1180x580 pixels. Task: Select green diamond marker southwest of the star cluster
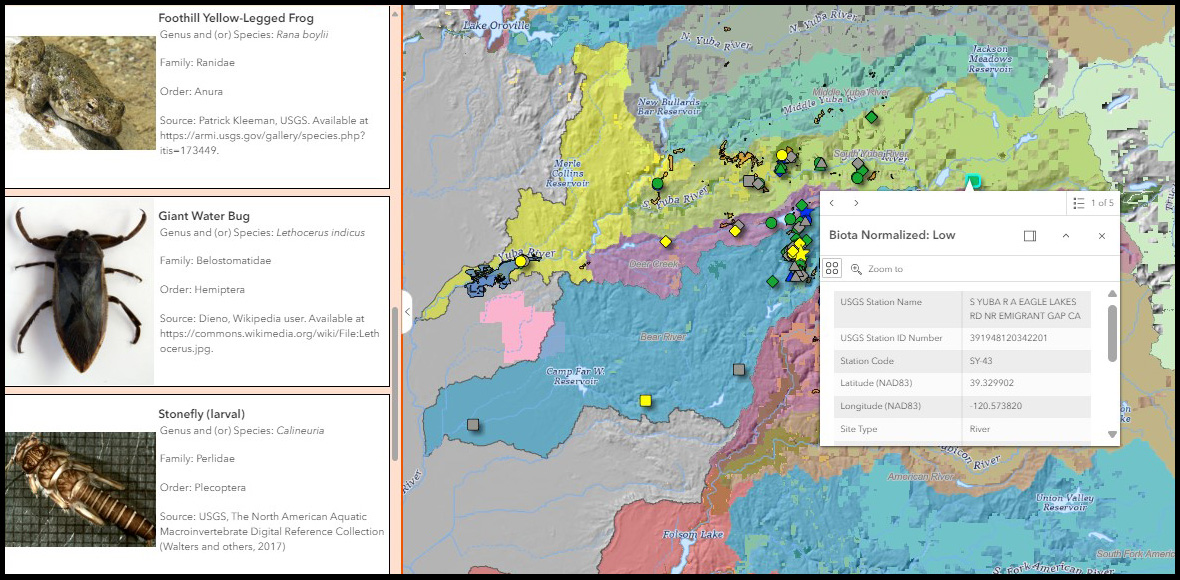click(772, 281)
